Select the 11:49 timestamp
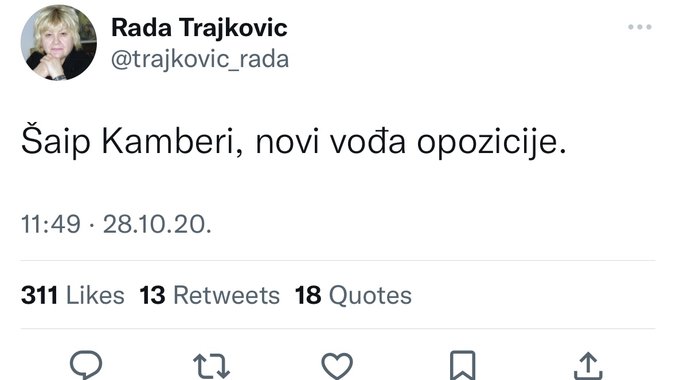676x380 pixels. 50,225
